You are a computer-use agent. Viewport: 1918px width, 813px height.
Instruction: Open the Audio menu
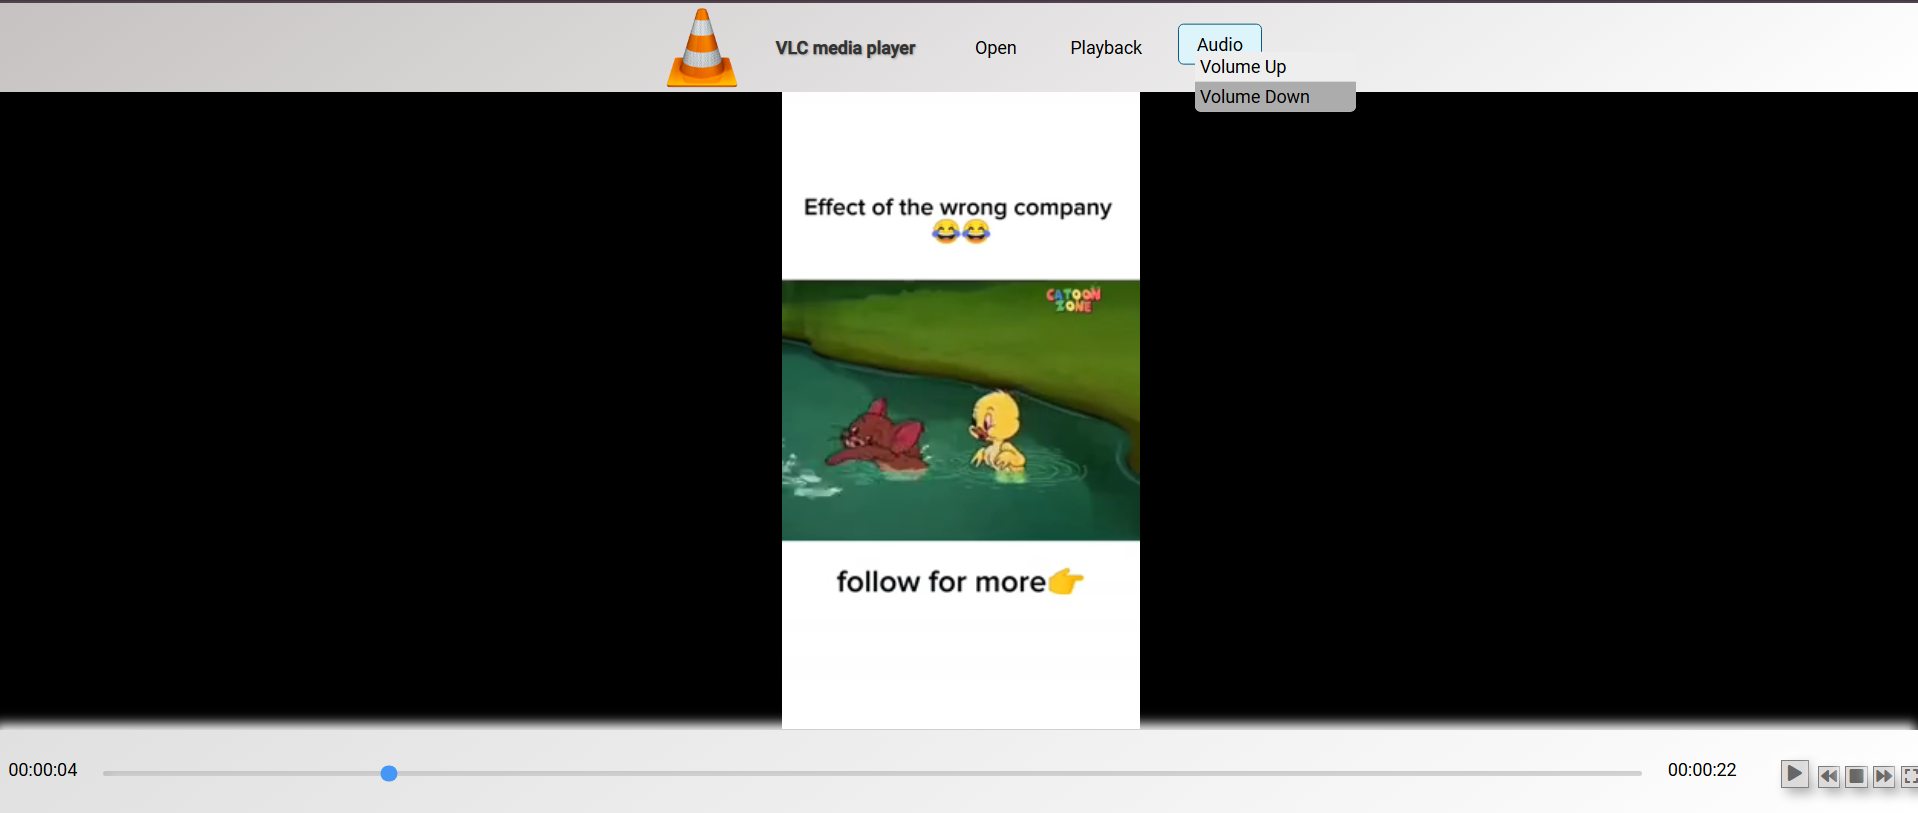1219,44
